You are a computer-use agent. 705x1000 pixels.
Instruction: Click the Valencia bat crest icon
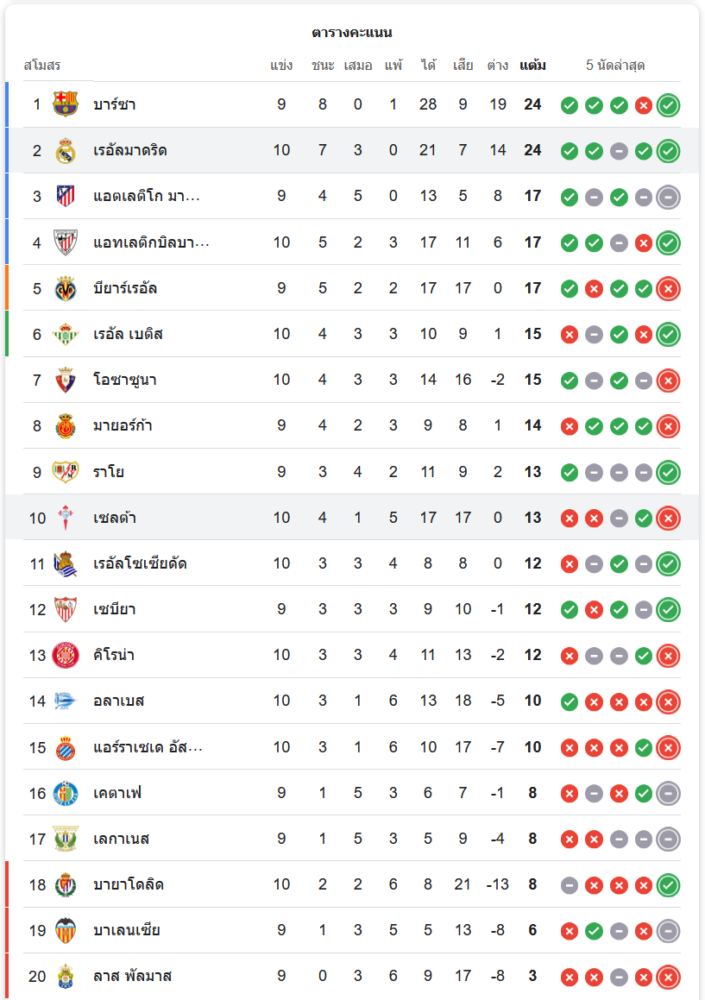click(x=66, y=930)
